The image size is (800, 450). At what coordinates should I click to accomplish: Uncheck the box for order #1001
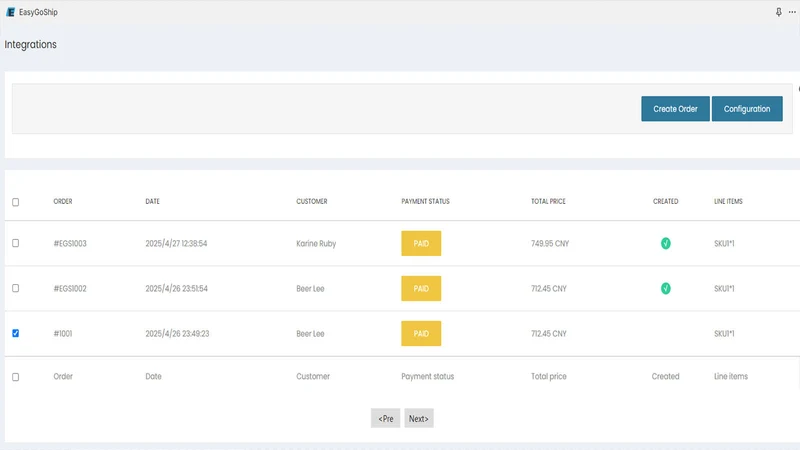(x=15, y=333)
